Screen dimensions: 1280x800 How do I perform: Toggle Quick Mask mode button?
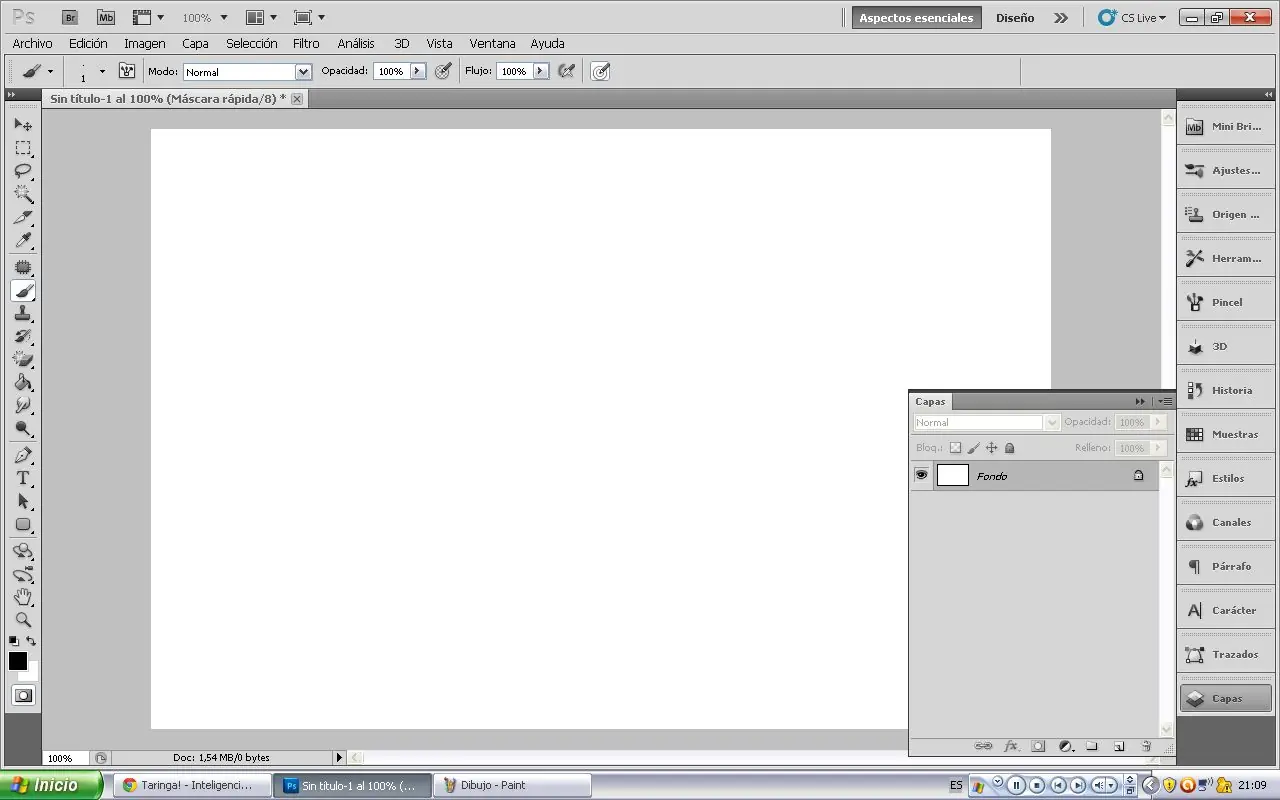23,696
